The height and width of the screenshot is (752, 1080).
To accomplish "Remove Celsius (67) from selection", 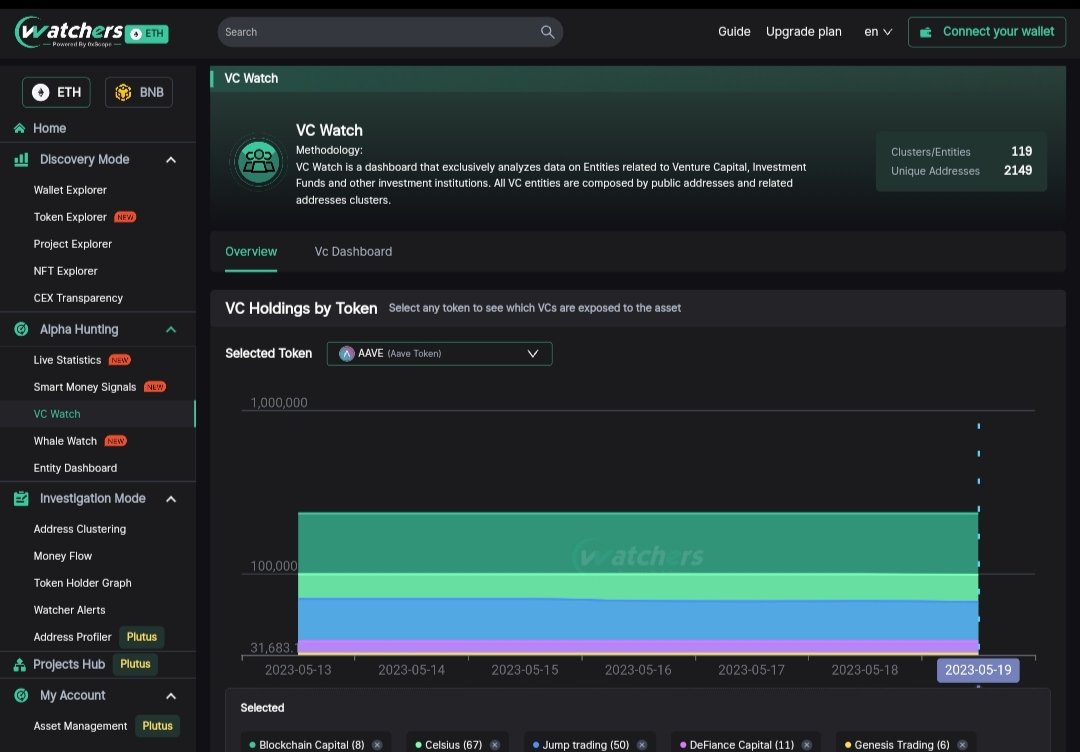I will click(495, 744).
